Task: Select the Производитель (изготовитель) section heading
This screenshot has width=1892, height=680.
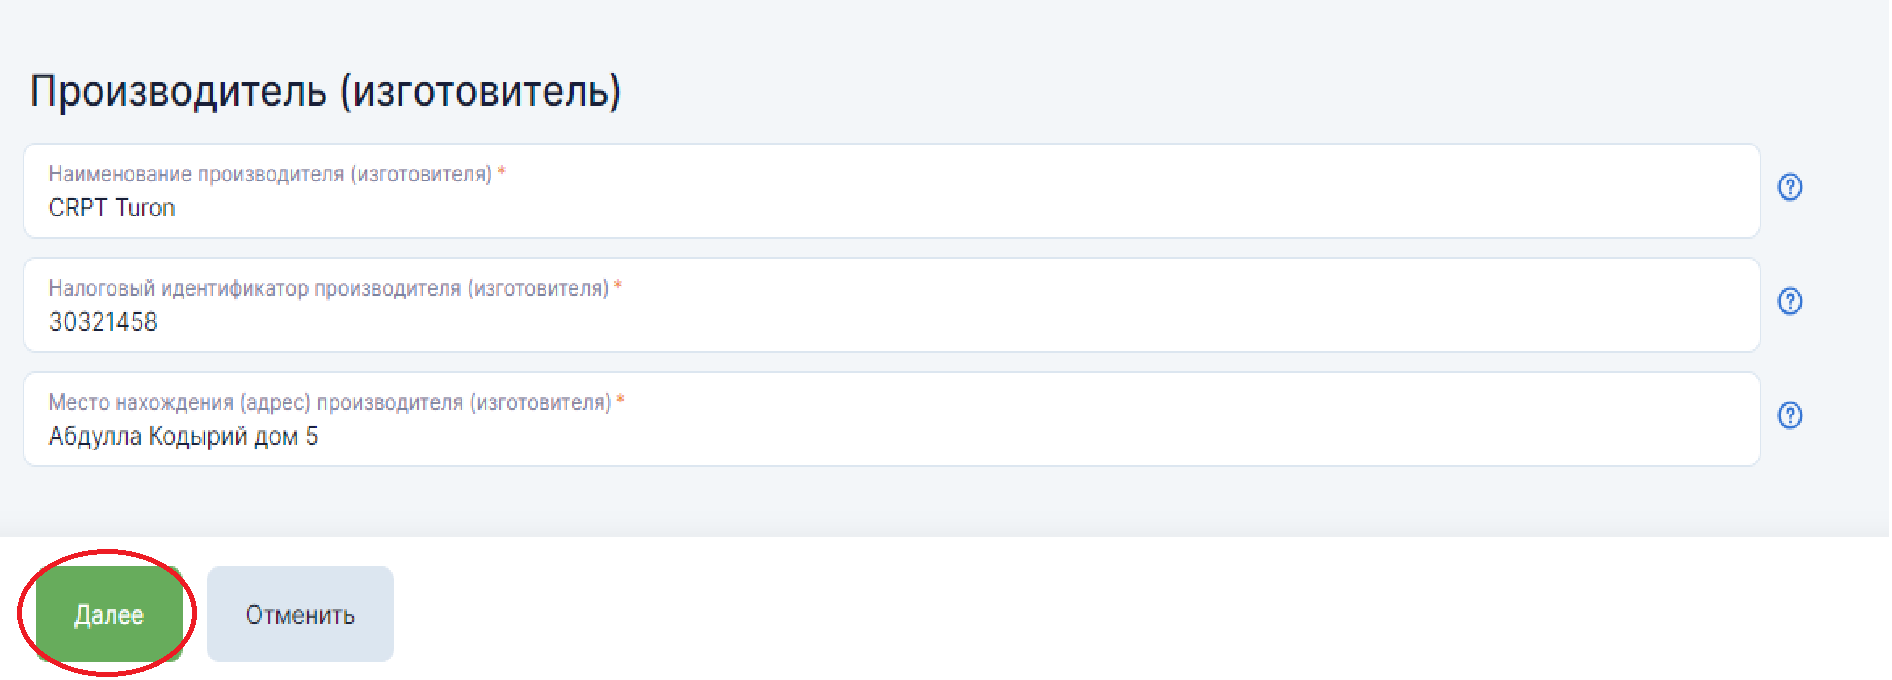Action: click(326, 92)
